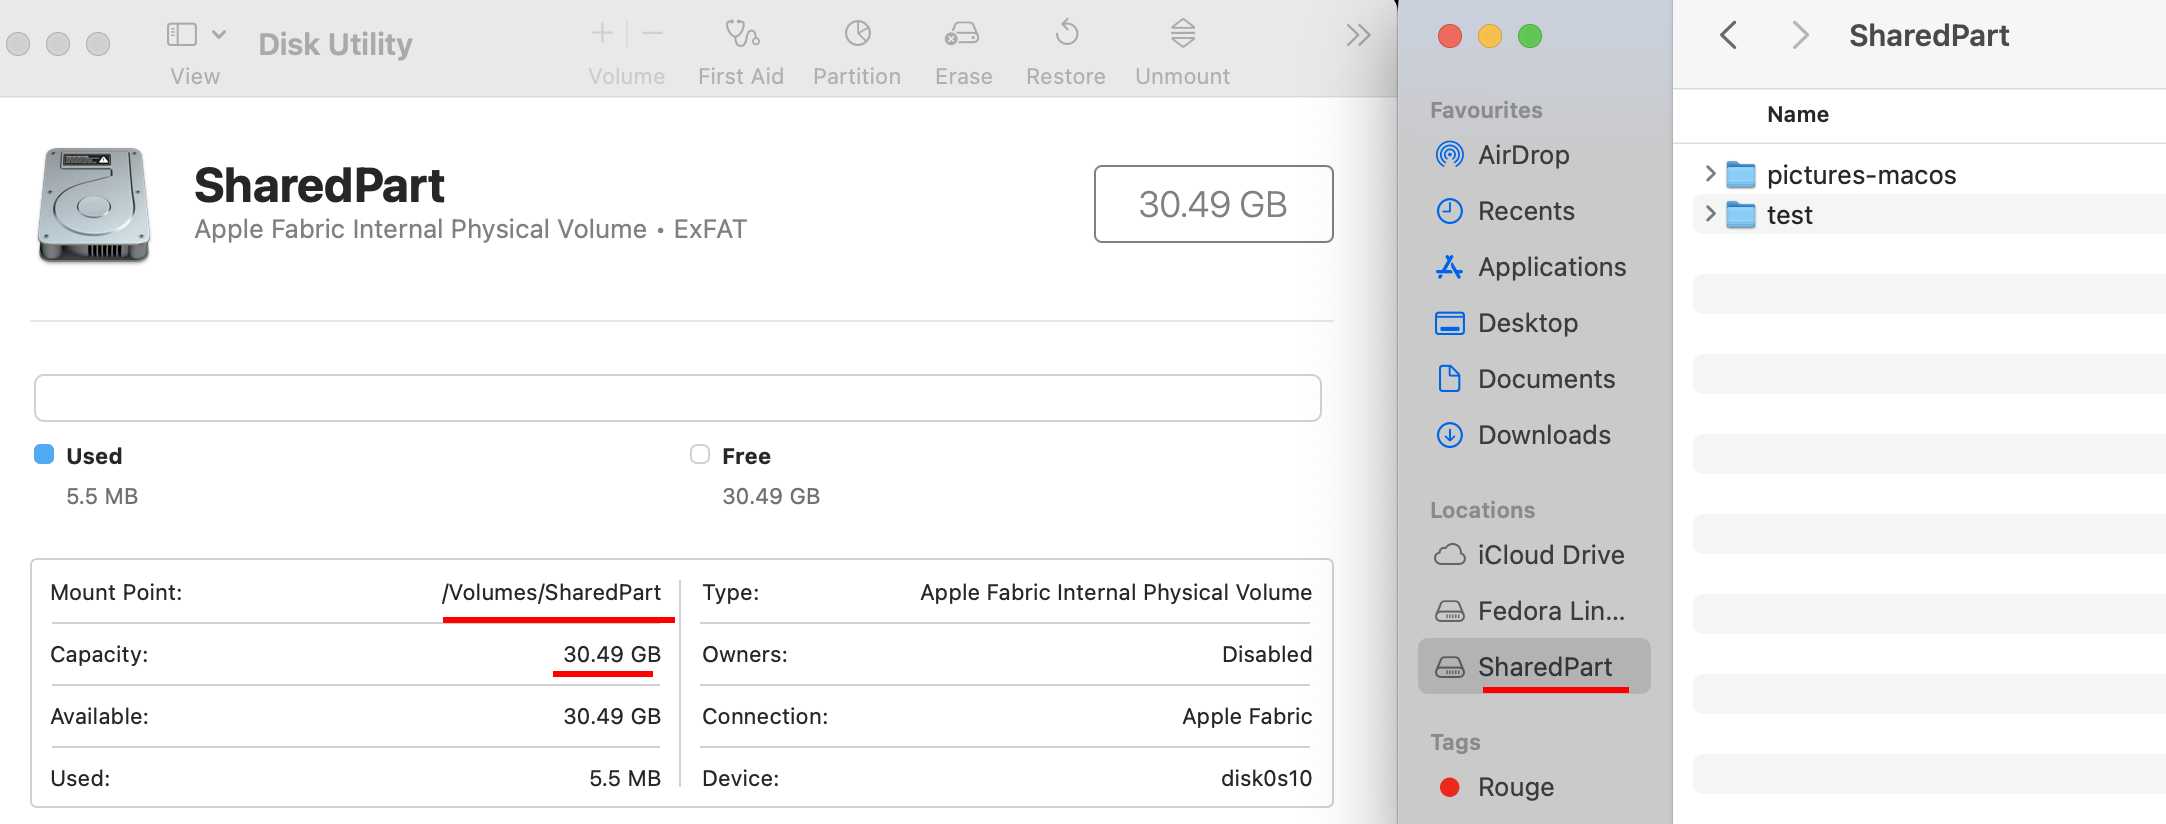
Task: Click the Unmount icon in toolbar
Action: pyautogui.click(x=1182, y=34)
